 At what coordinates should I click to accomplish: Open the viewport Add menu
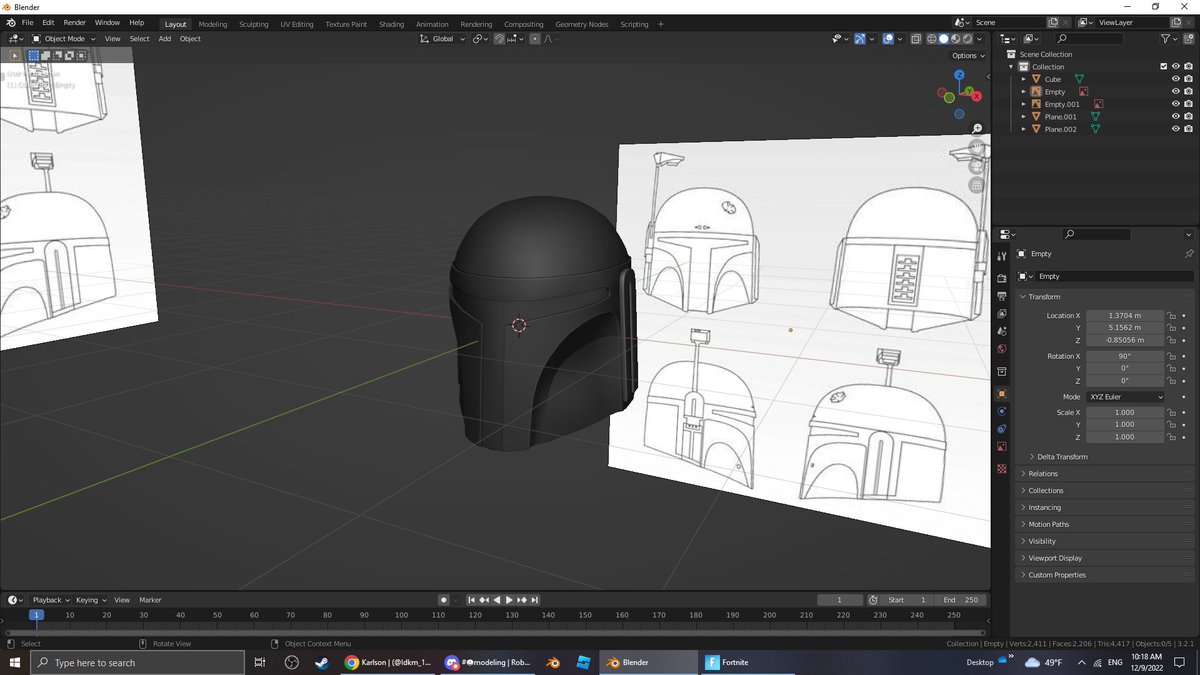click(x=164, y=39)
